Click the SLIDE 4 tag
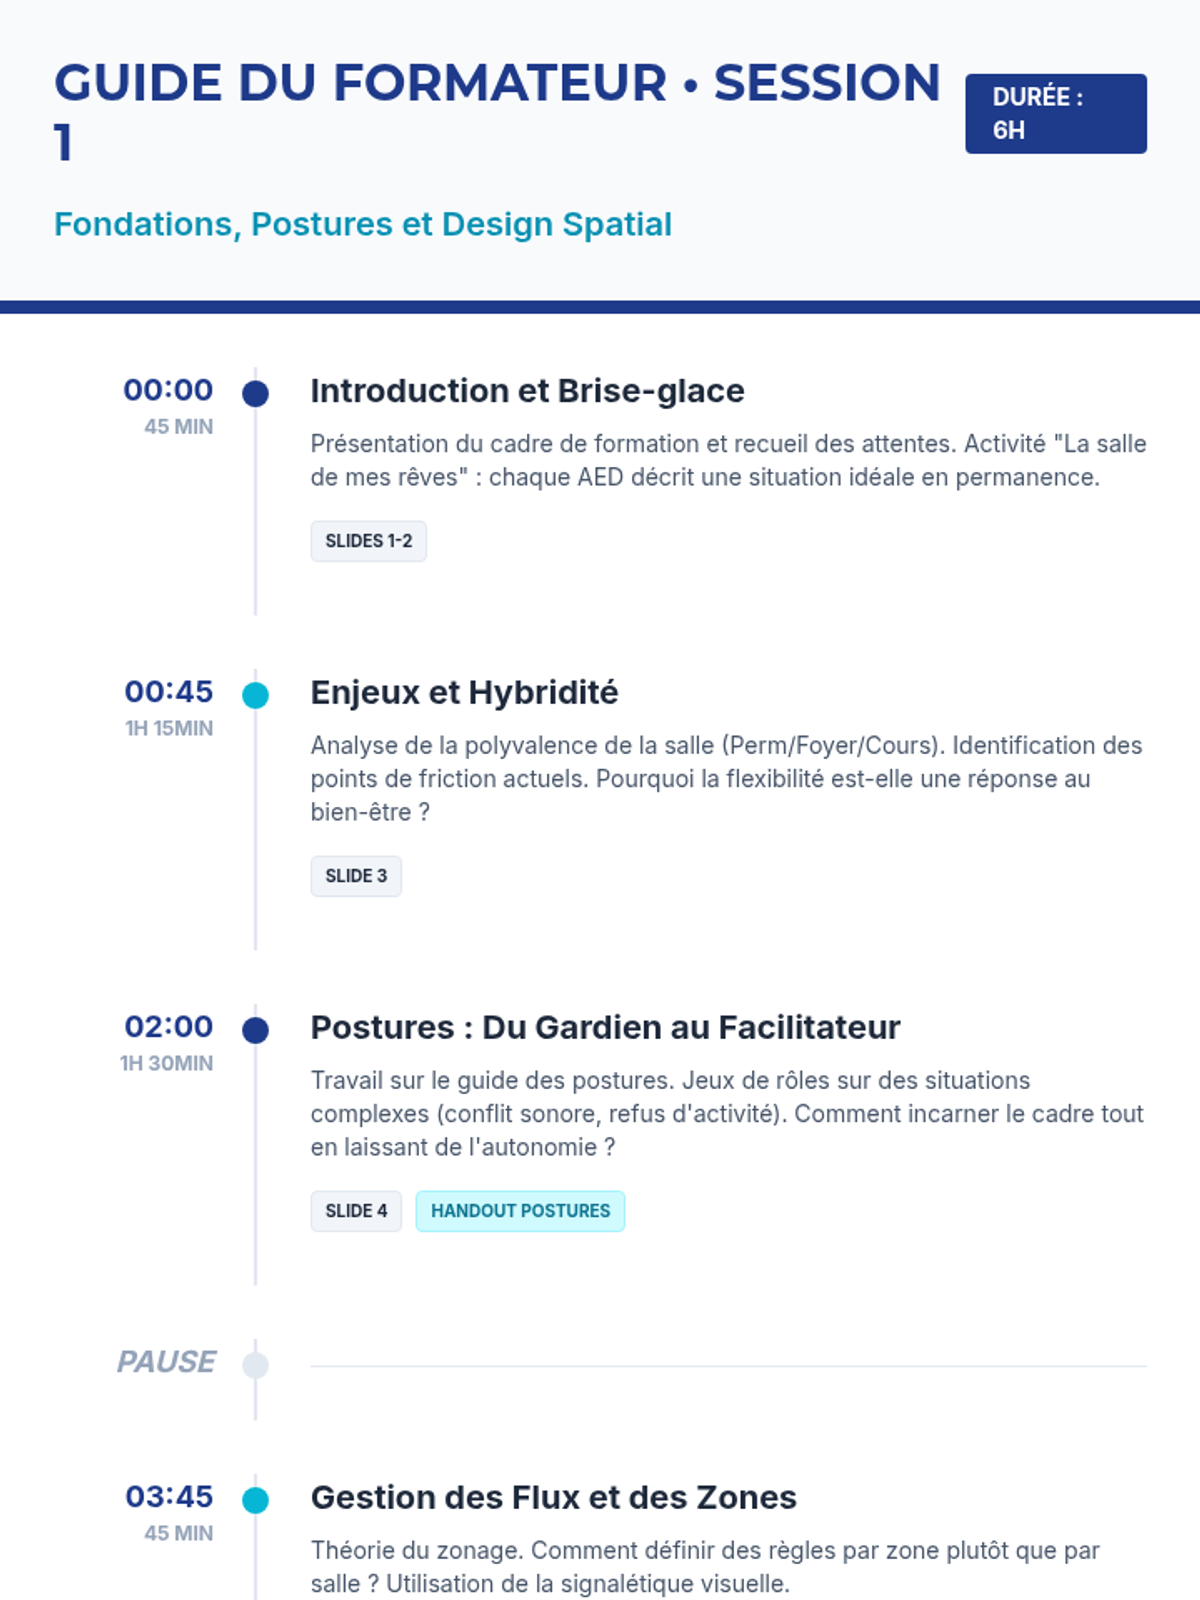Viewport: 1200px width, 1600px height. click(355, 1211)
